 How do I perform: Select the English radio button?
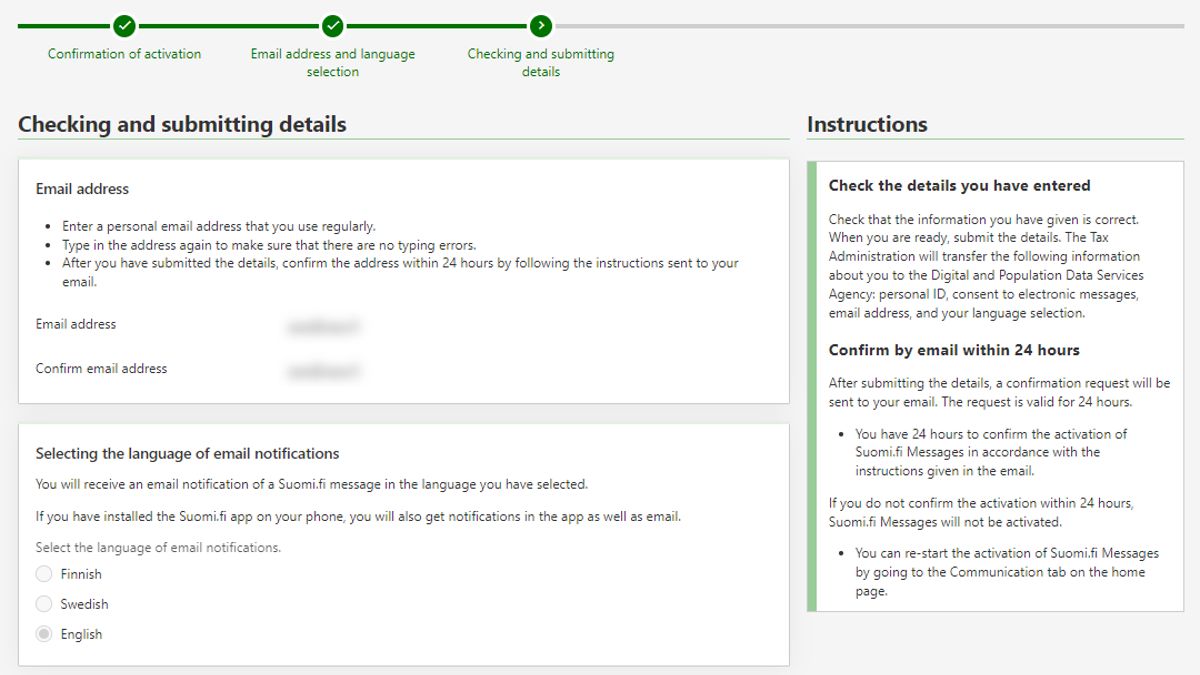[x=44, y=634]
